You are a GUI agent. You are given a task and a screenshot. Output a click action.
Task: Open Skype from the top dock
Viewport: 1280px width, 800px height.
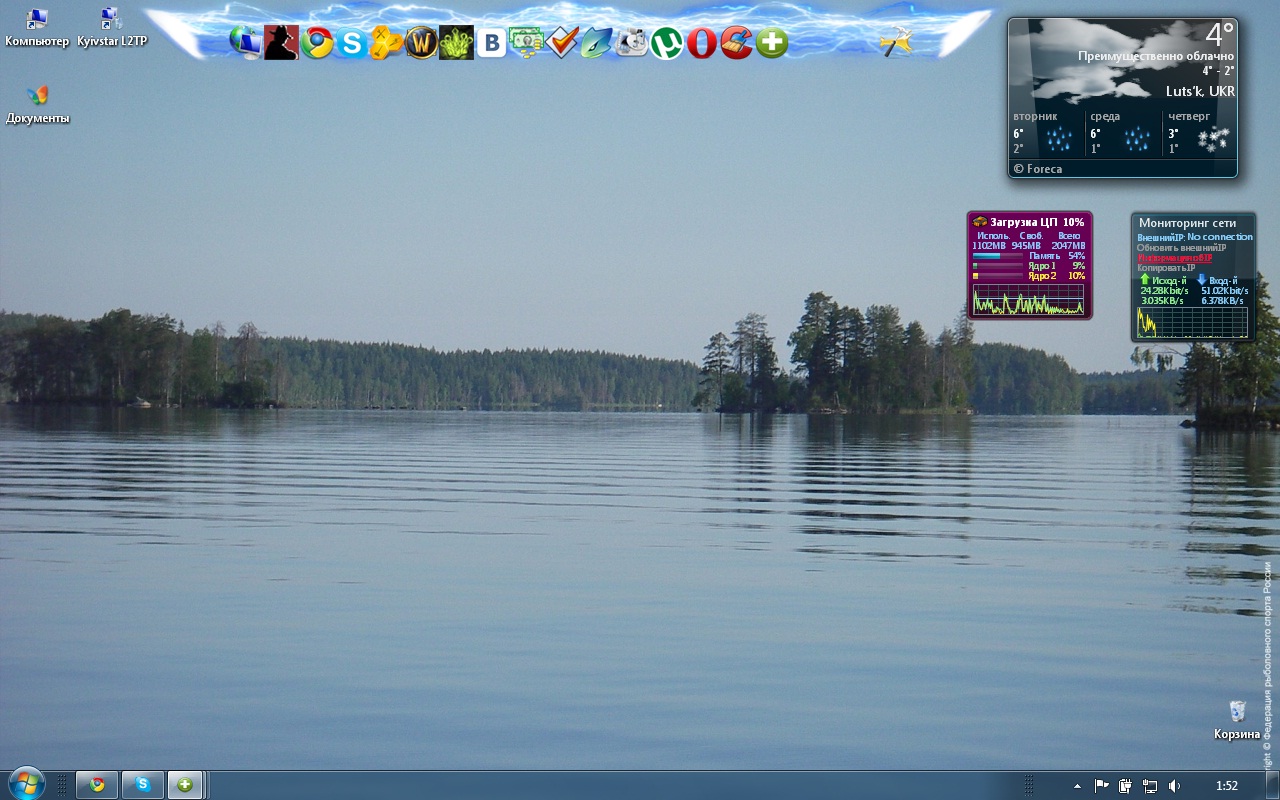[x=351, y=43]
